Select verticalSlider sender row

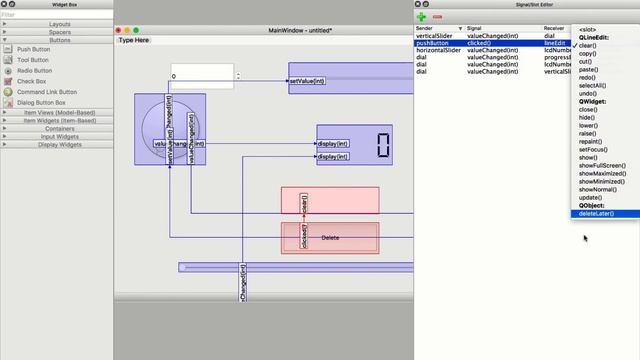point(492,36)
